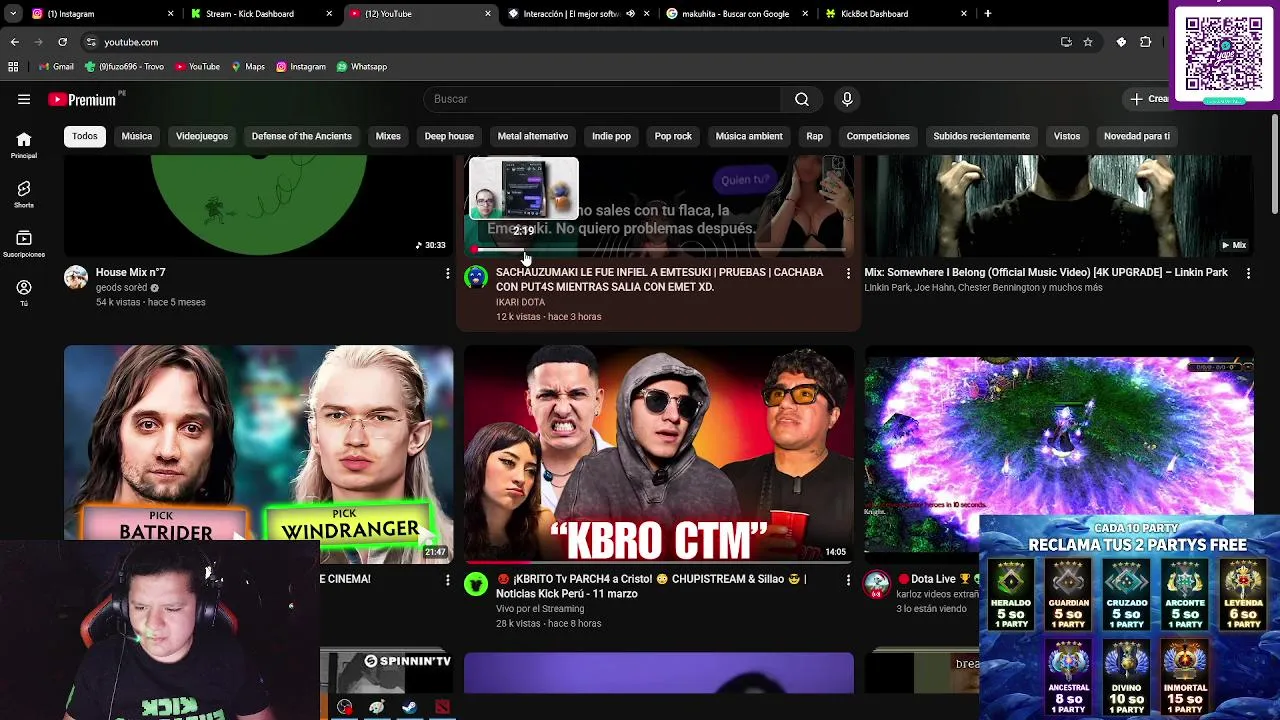Open a new browser tab
1280x720 pixels.
click(x=988, y=14)
